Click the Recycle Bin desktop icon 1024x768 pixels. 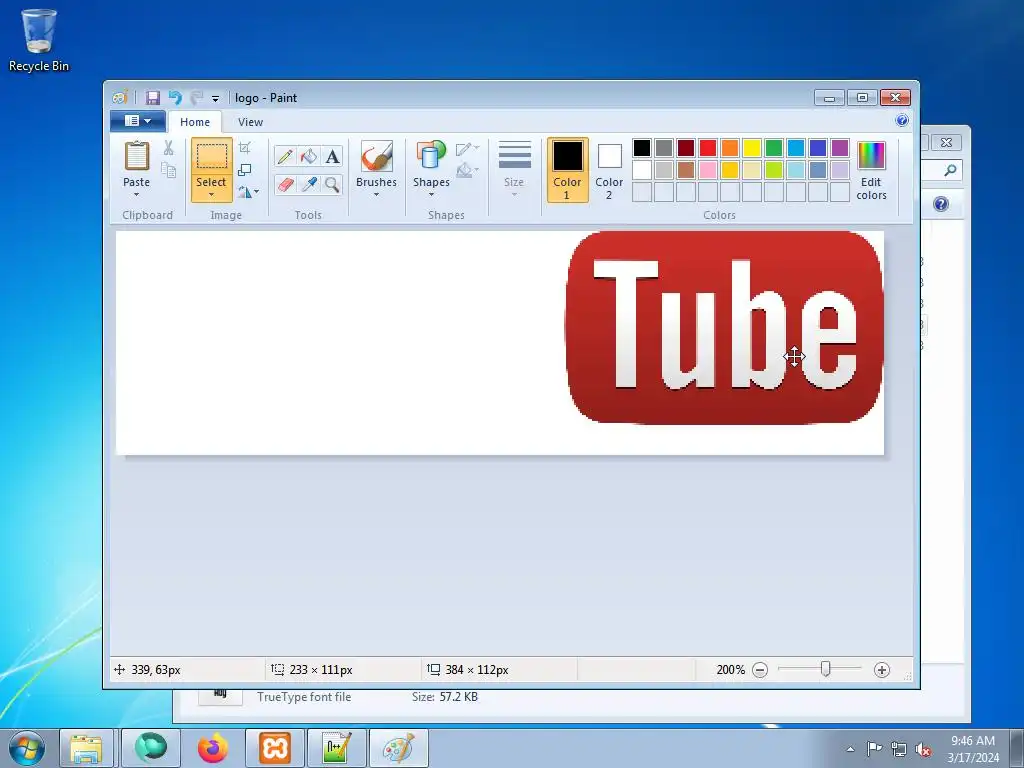[x=39, y=40]
